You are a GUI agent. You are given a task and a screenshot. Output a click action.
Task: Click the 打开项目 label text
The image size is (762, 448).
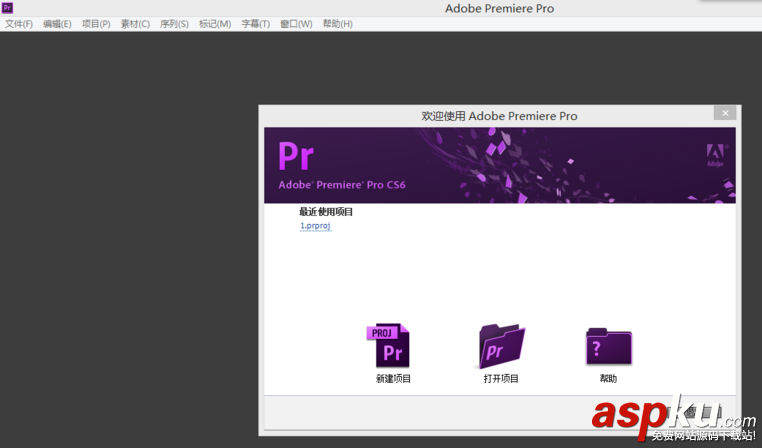coord(501,379)
